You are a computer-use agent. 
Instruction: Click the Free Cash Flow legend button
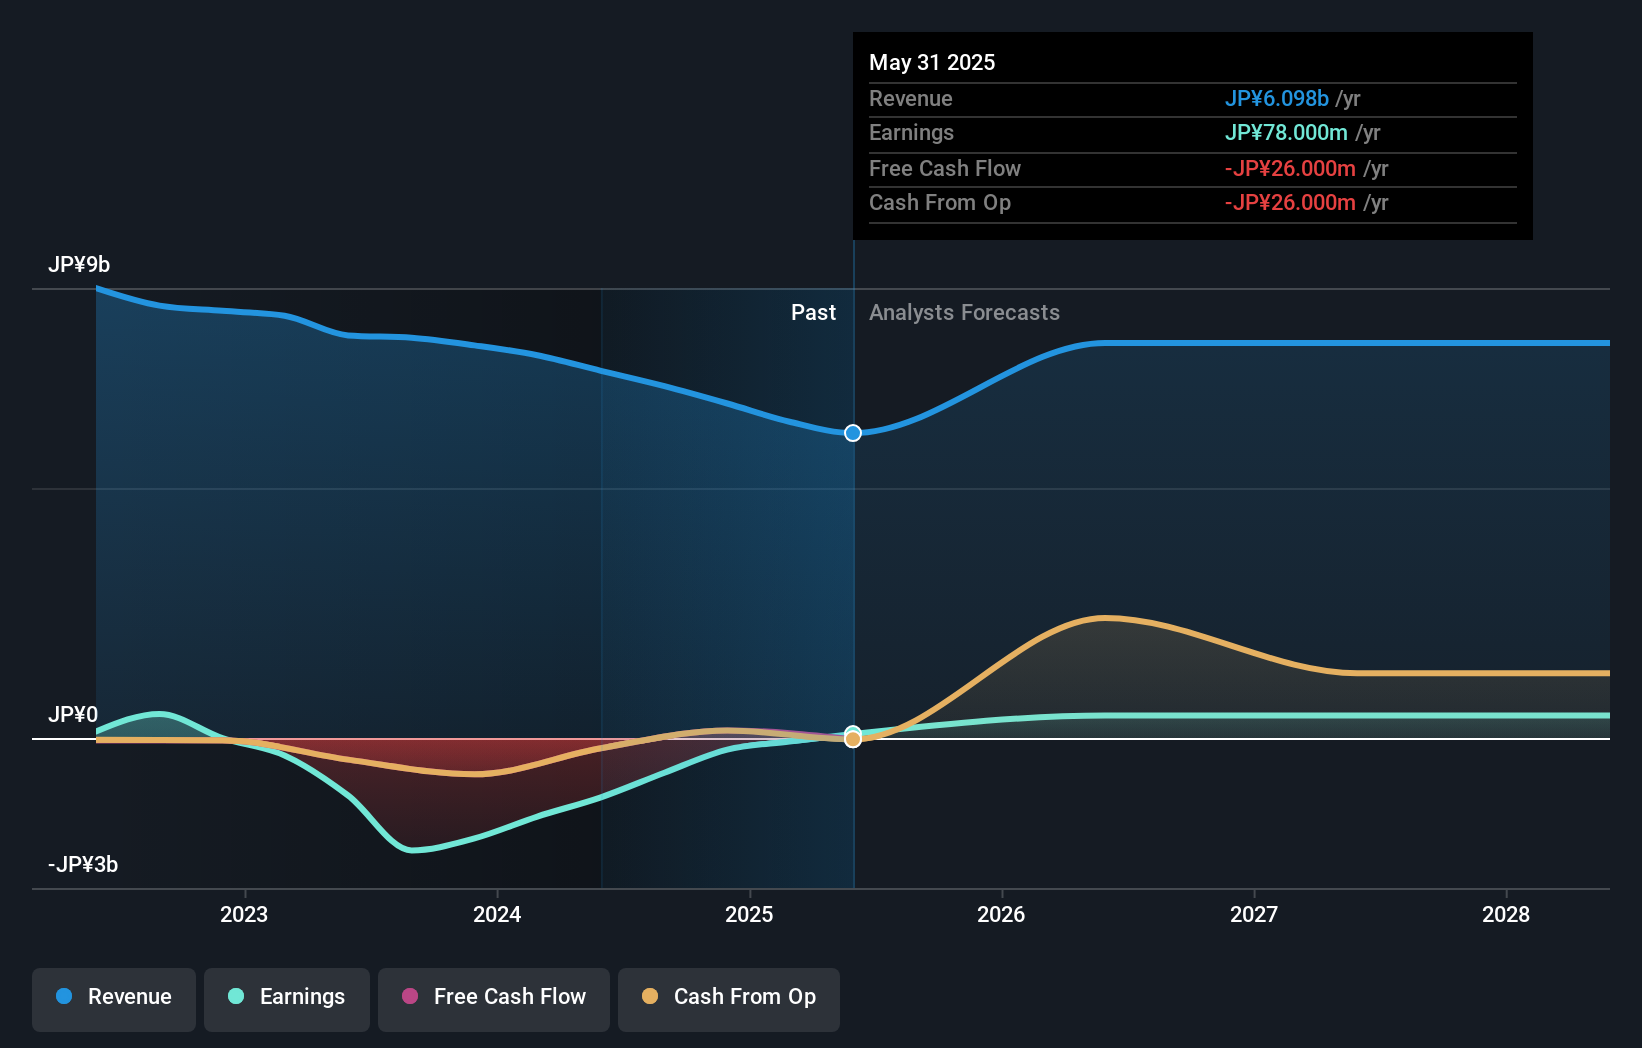(x=493, y=997)
